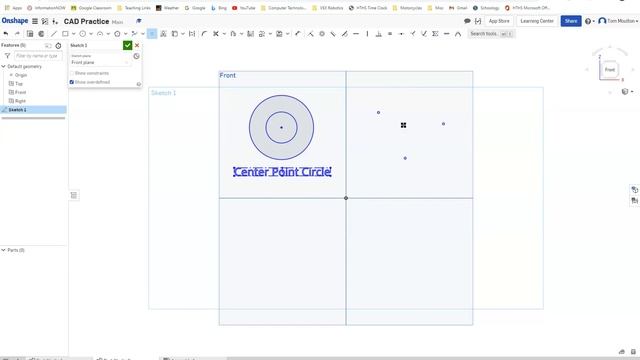Click the 'Center Point Circle' sketch text
Image resolution: width=640 pixels, height=360 pixels.
pyautogui.click(x=282, y=172)
